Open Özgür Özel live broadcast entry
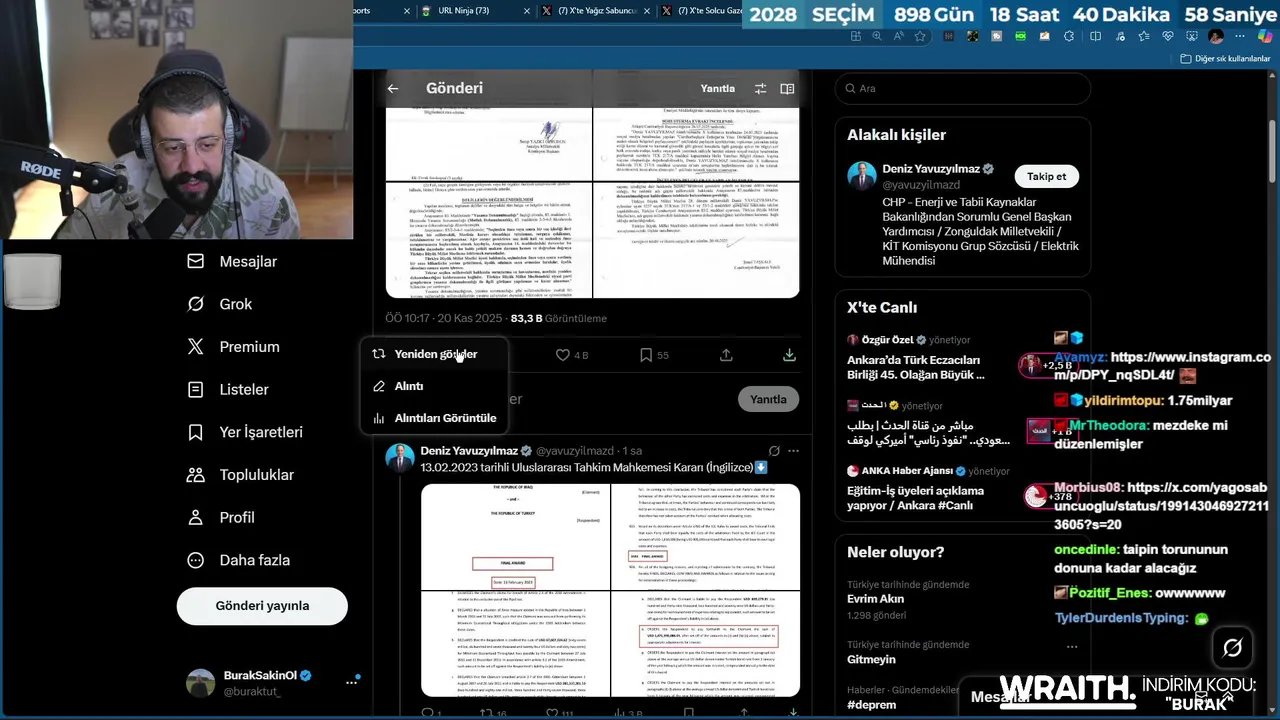 pyautogui.click(x=928, y=358)
